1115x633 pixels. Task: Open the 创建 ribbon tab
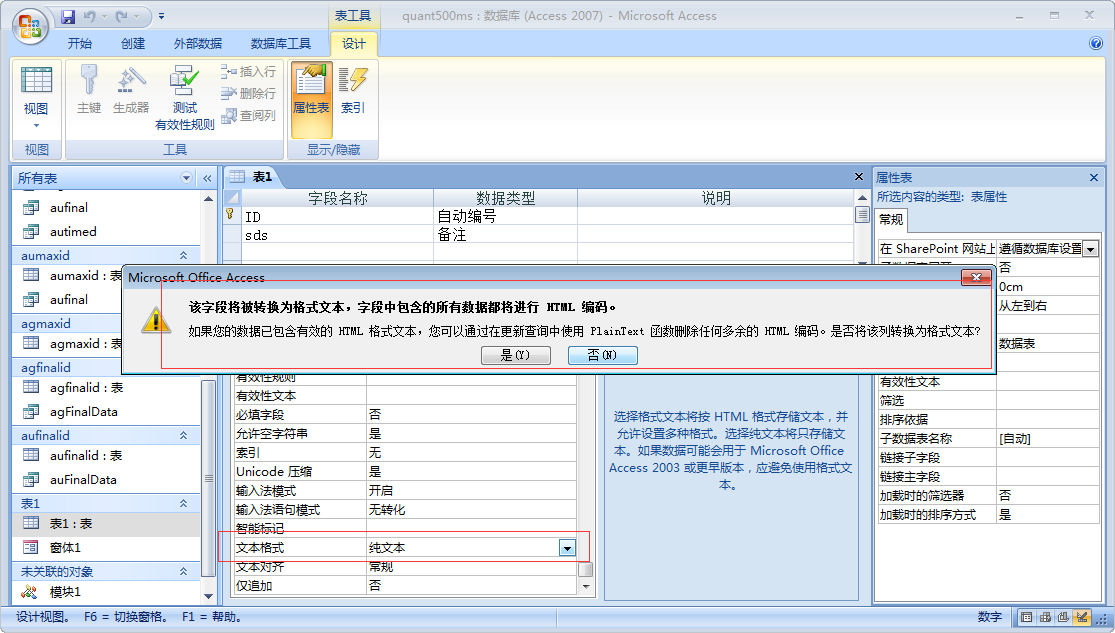(133, 43)
